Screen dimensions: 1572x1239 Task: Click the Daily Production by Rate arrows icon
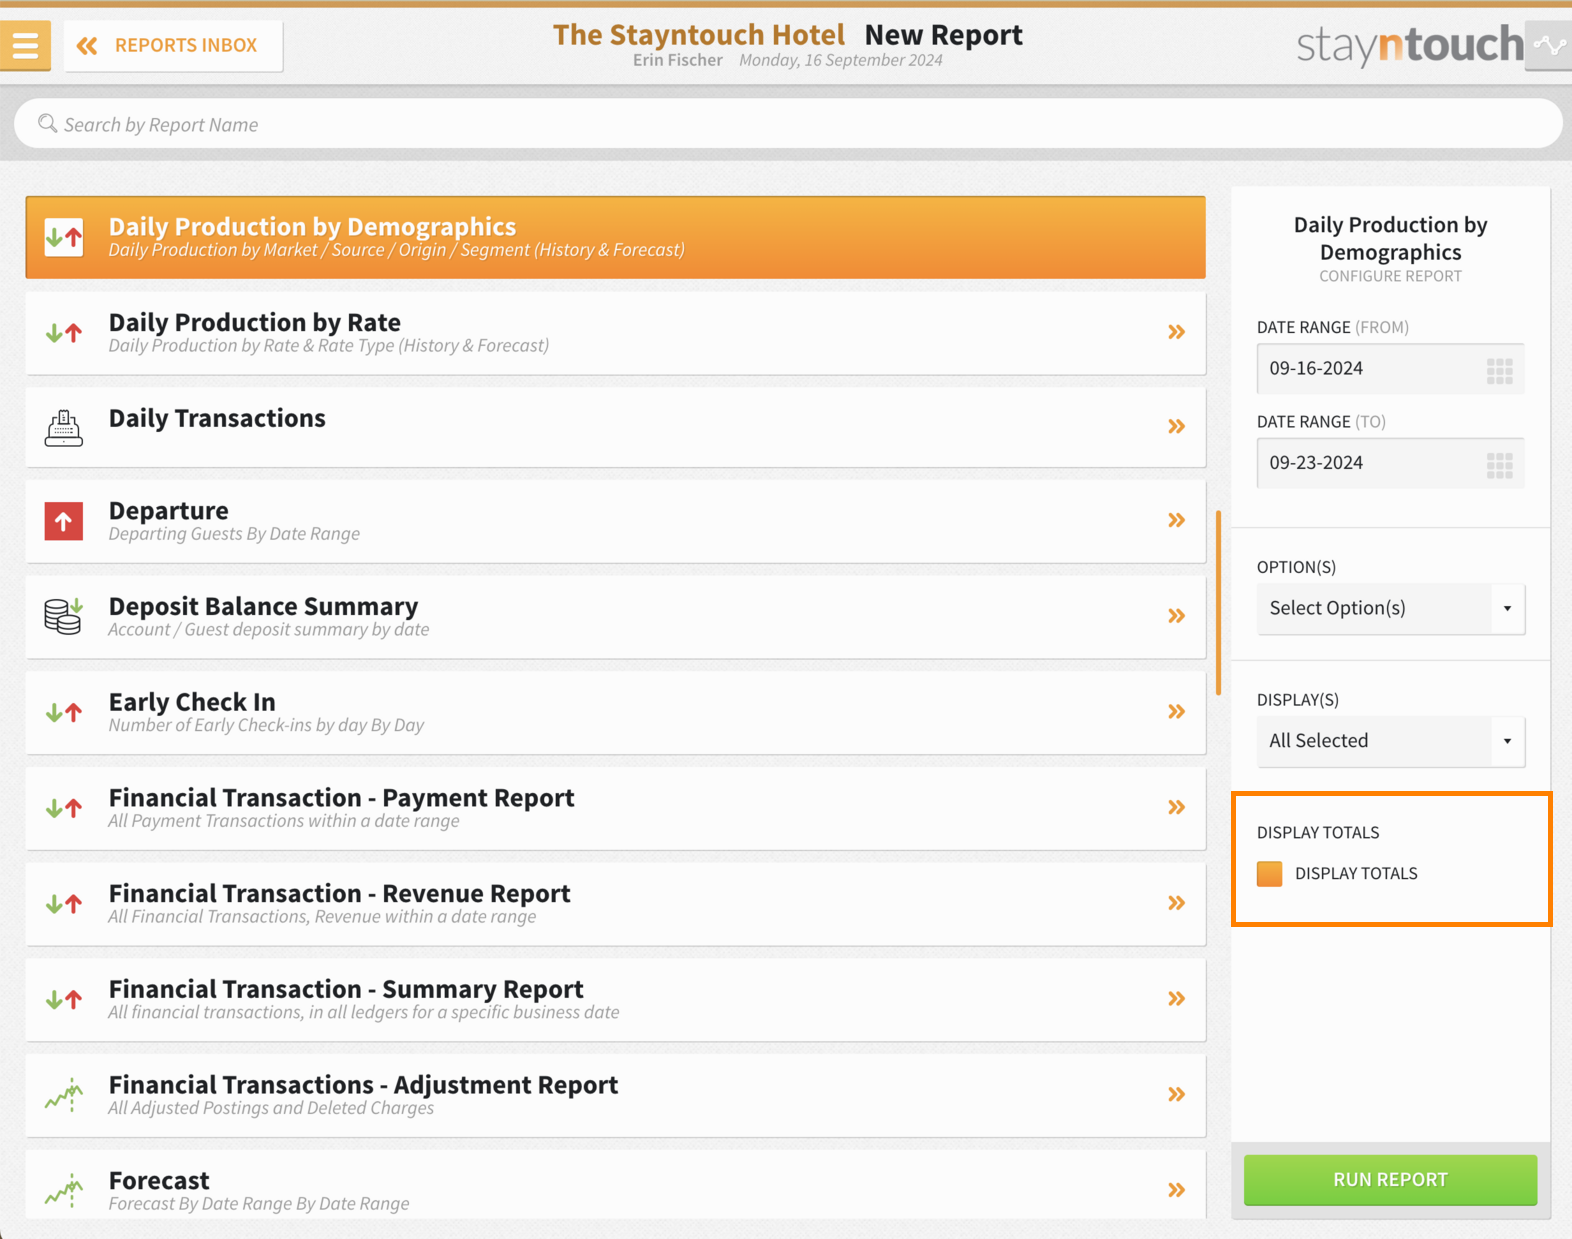click(64, 333)
